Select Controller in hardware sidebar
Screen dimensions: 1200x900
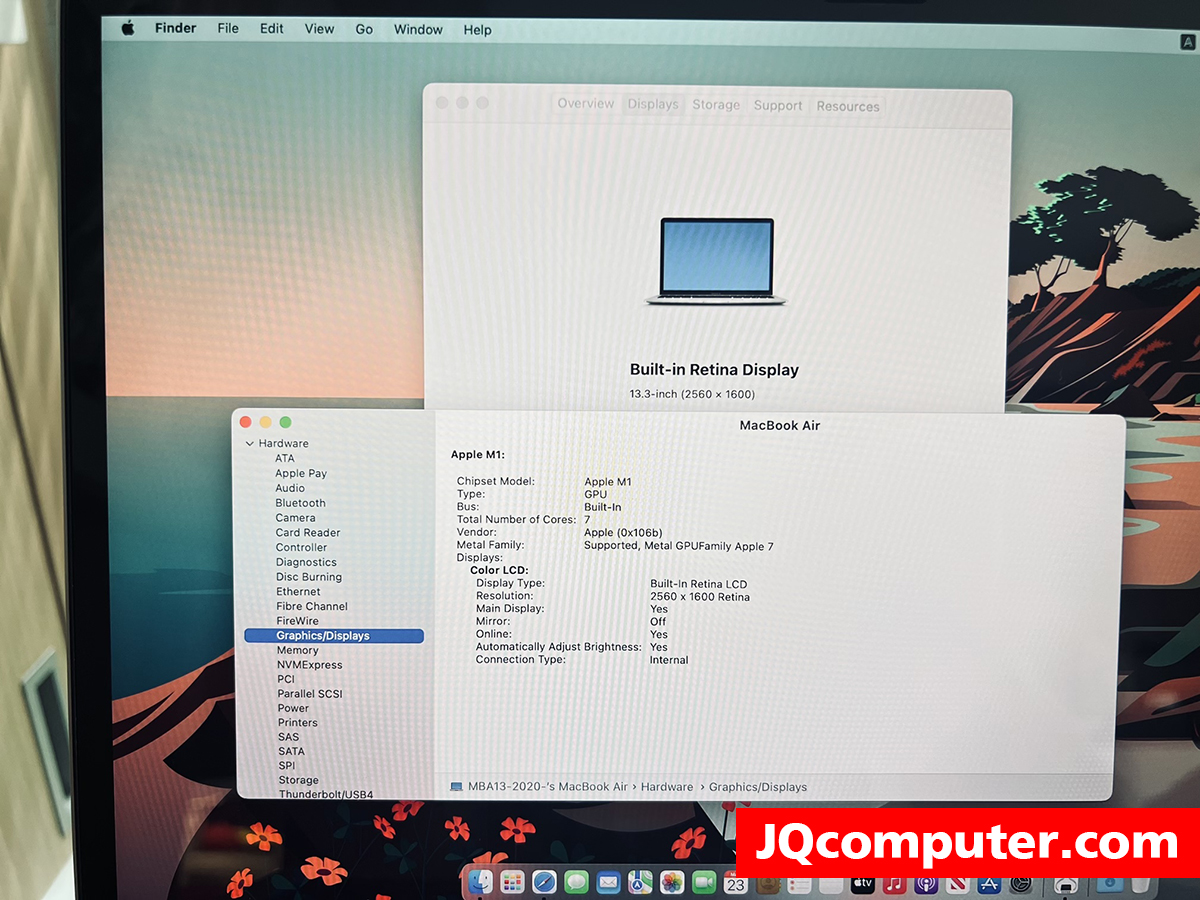tap(302, 547)
